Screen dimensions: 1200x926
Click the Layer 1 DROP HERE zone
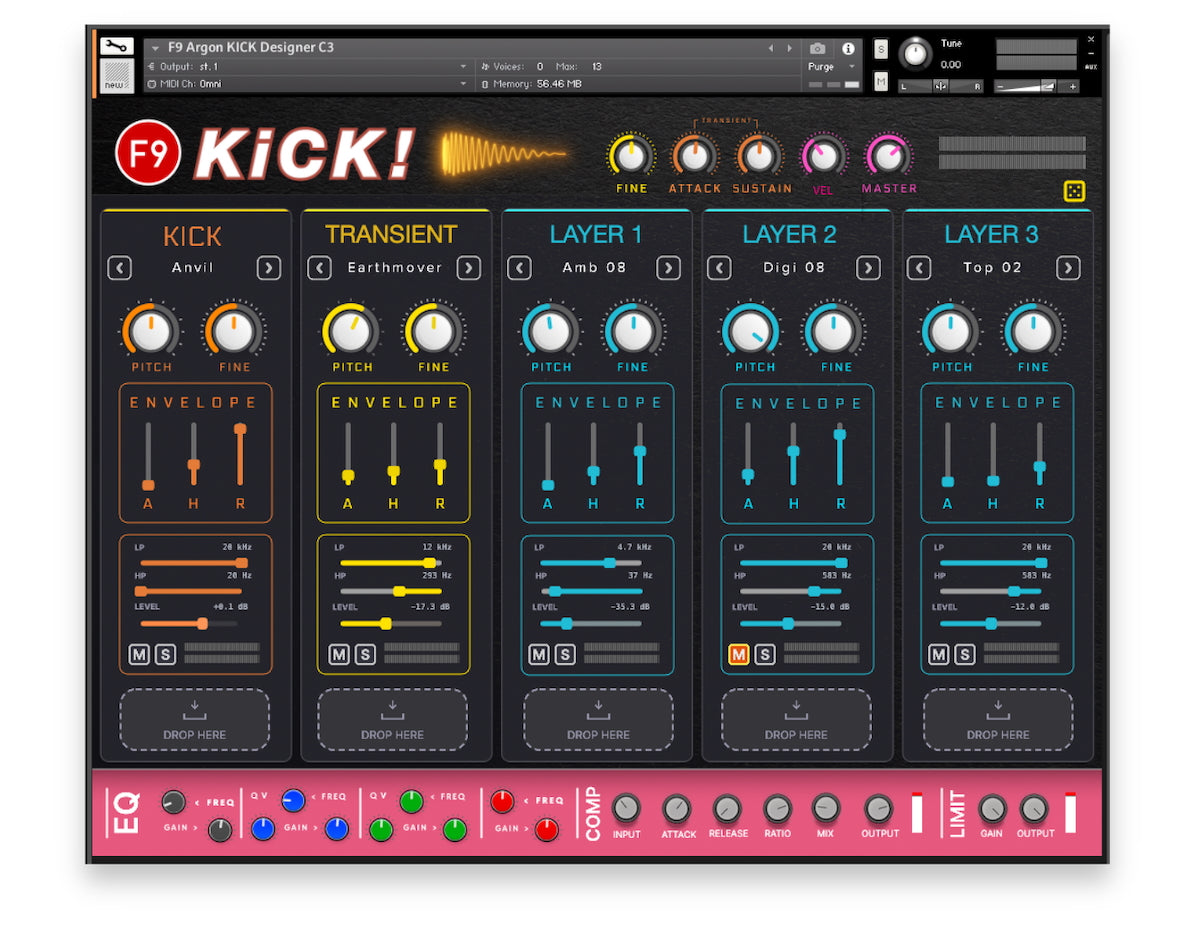pyautogui.click(x=598, y=719)
